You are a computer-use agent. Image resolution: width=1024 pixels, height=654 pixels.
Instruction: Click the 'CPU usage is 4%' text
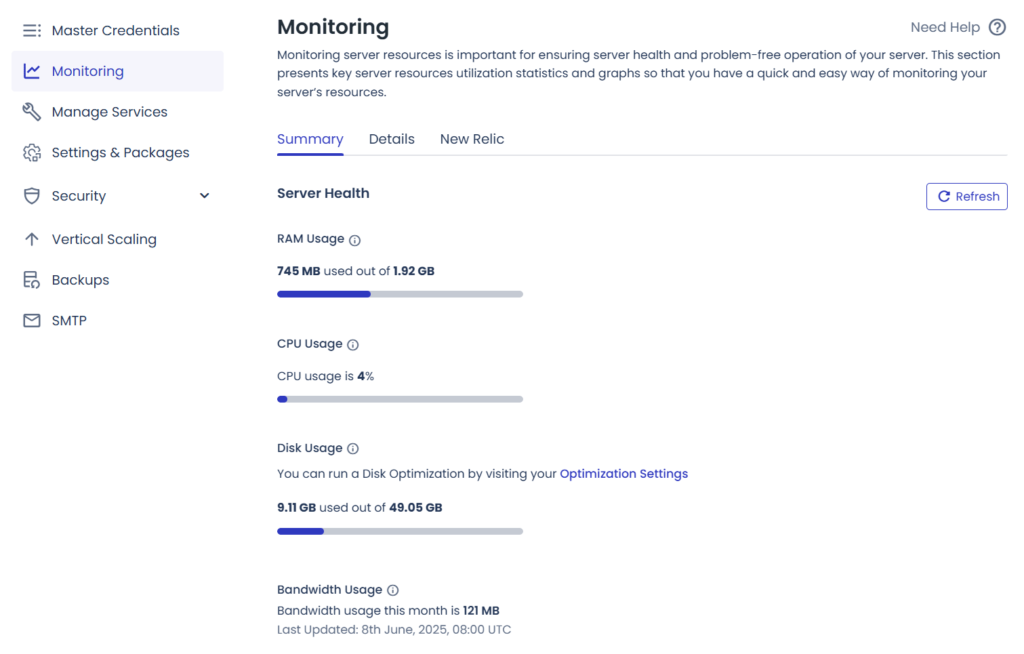(325, 376)
